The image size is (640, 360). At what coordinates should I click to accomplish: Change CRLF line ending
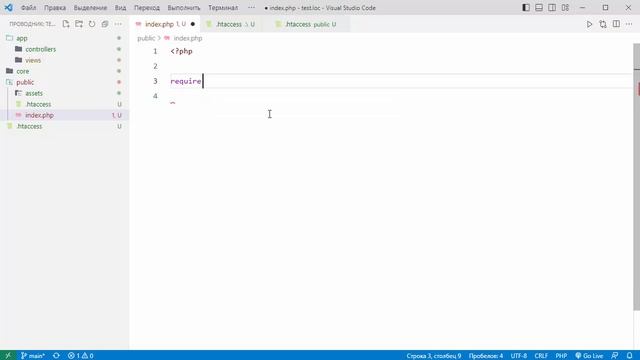[541, 356]
